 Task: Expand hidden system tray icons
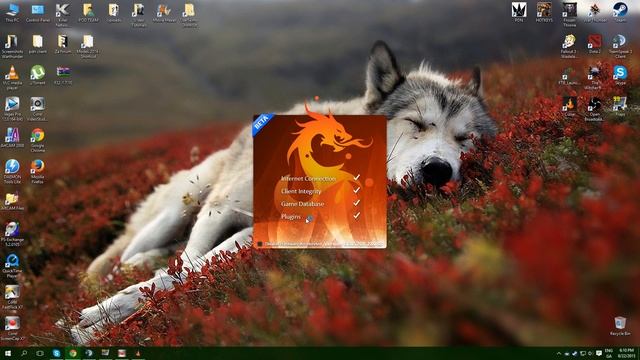click(x=559, y=353)
